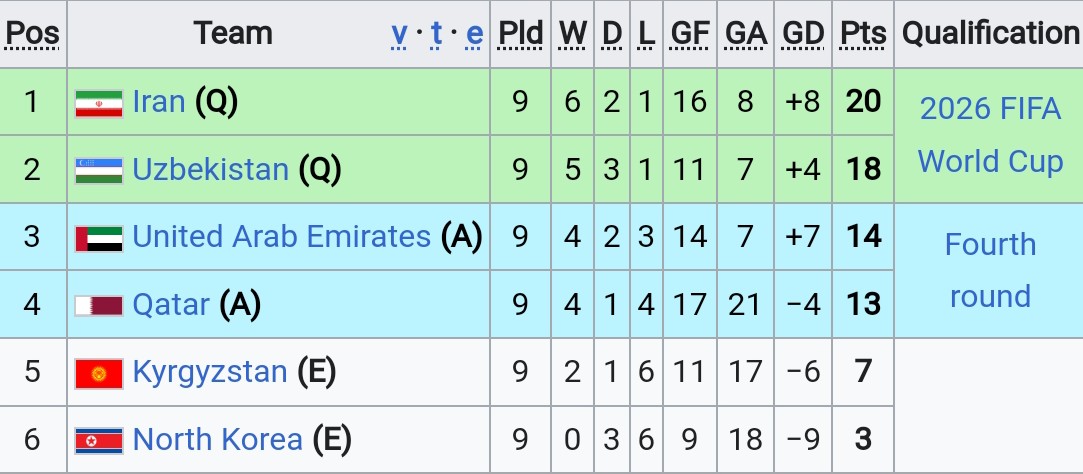Click the 'e' edit template link
The width and height of the screenshot is (1083, 474).
tap(475, 33)
